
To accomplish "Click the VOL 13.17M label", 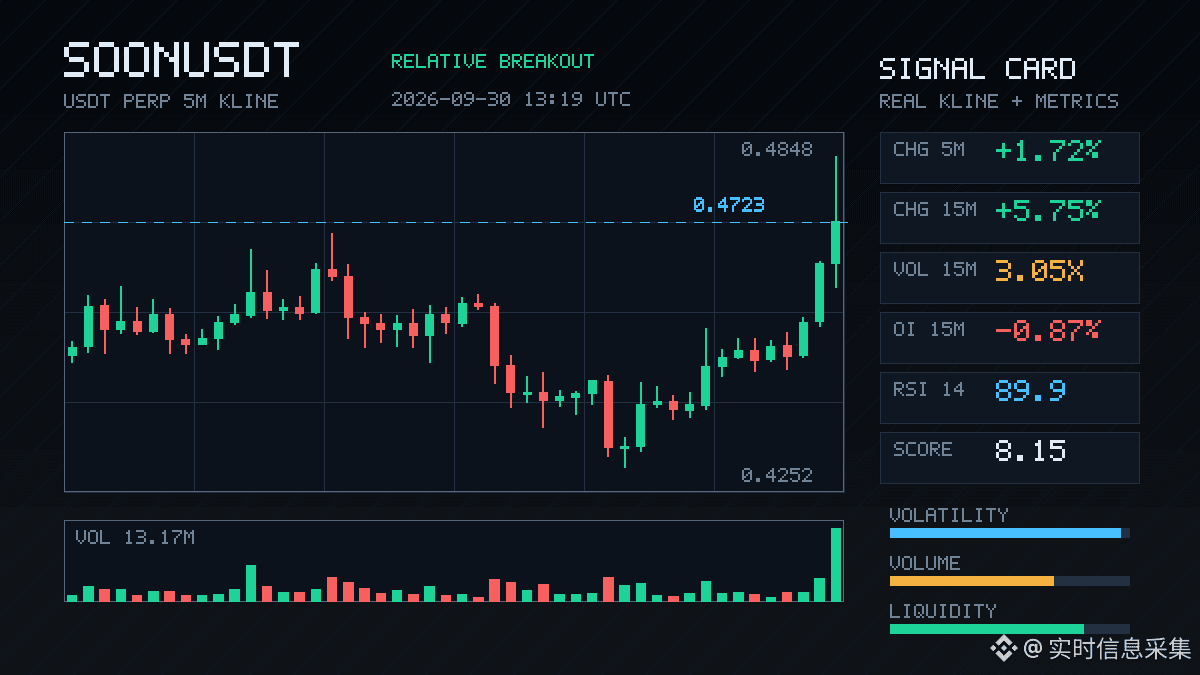I will coord(135,538).
